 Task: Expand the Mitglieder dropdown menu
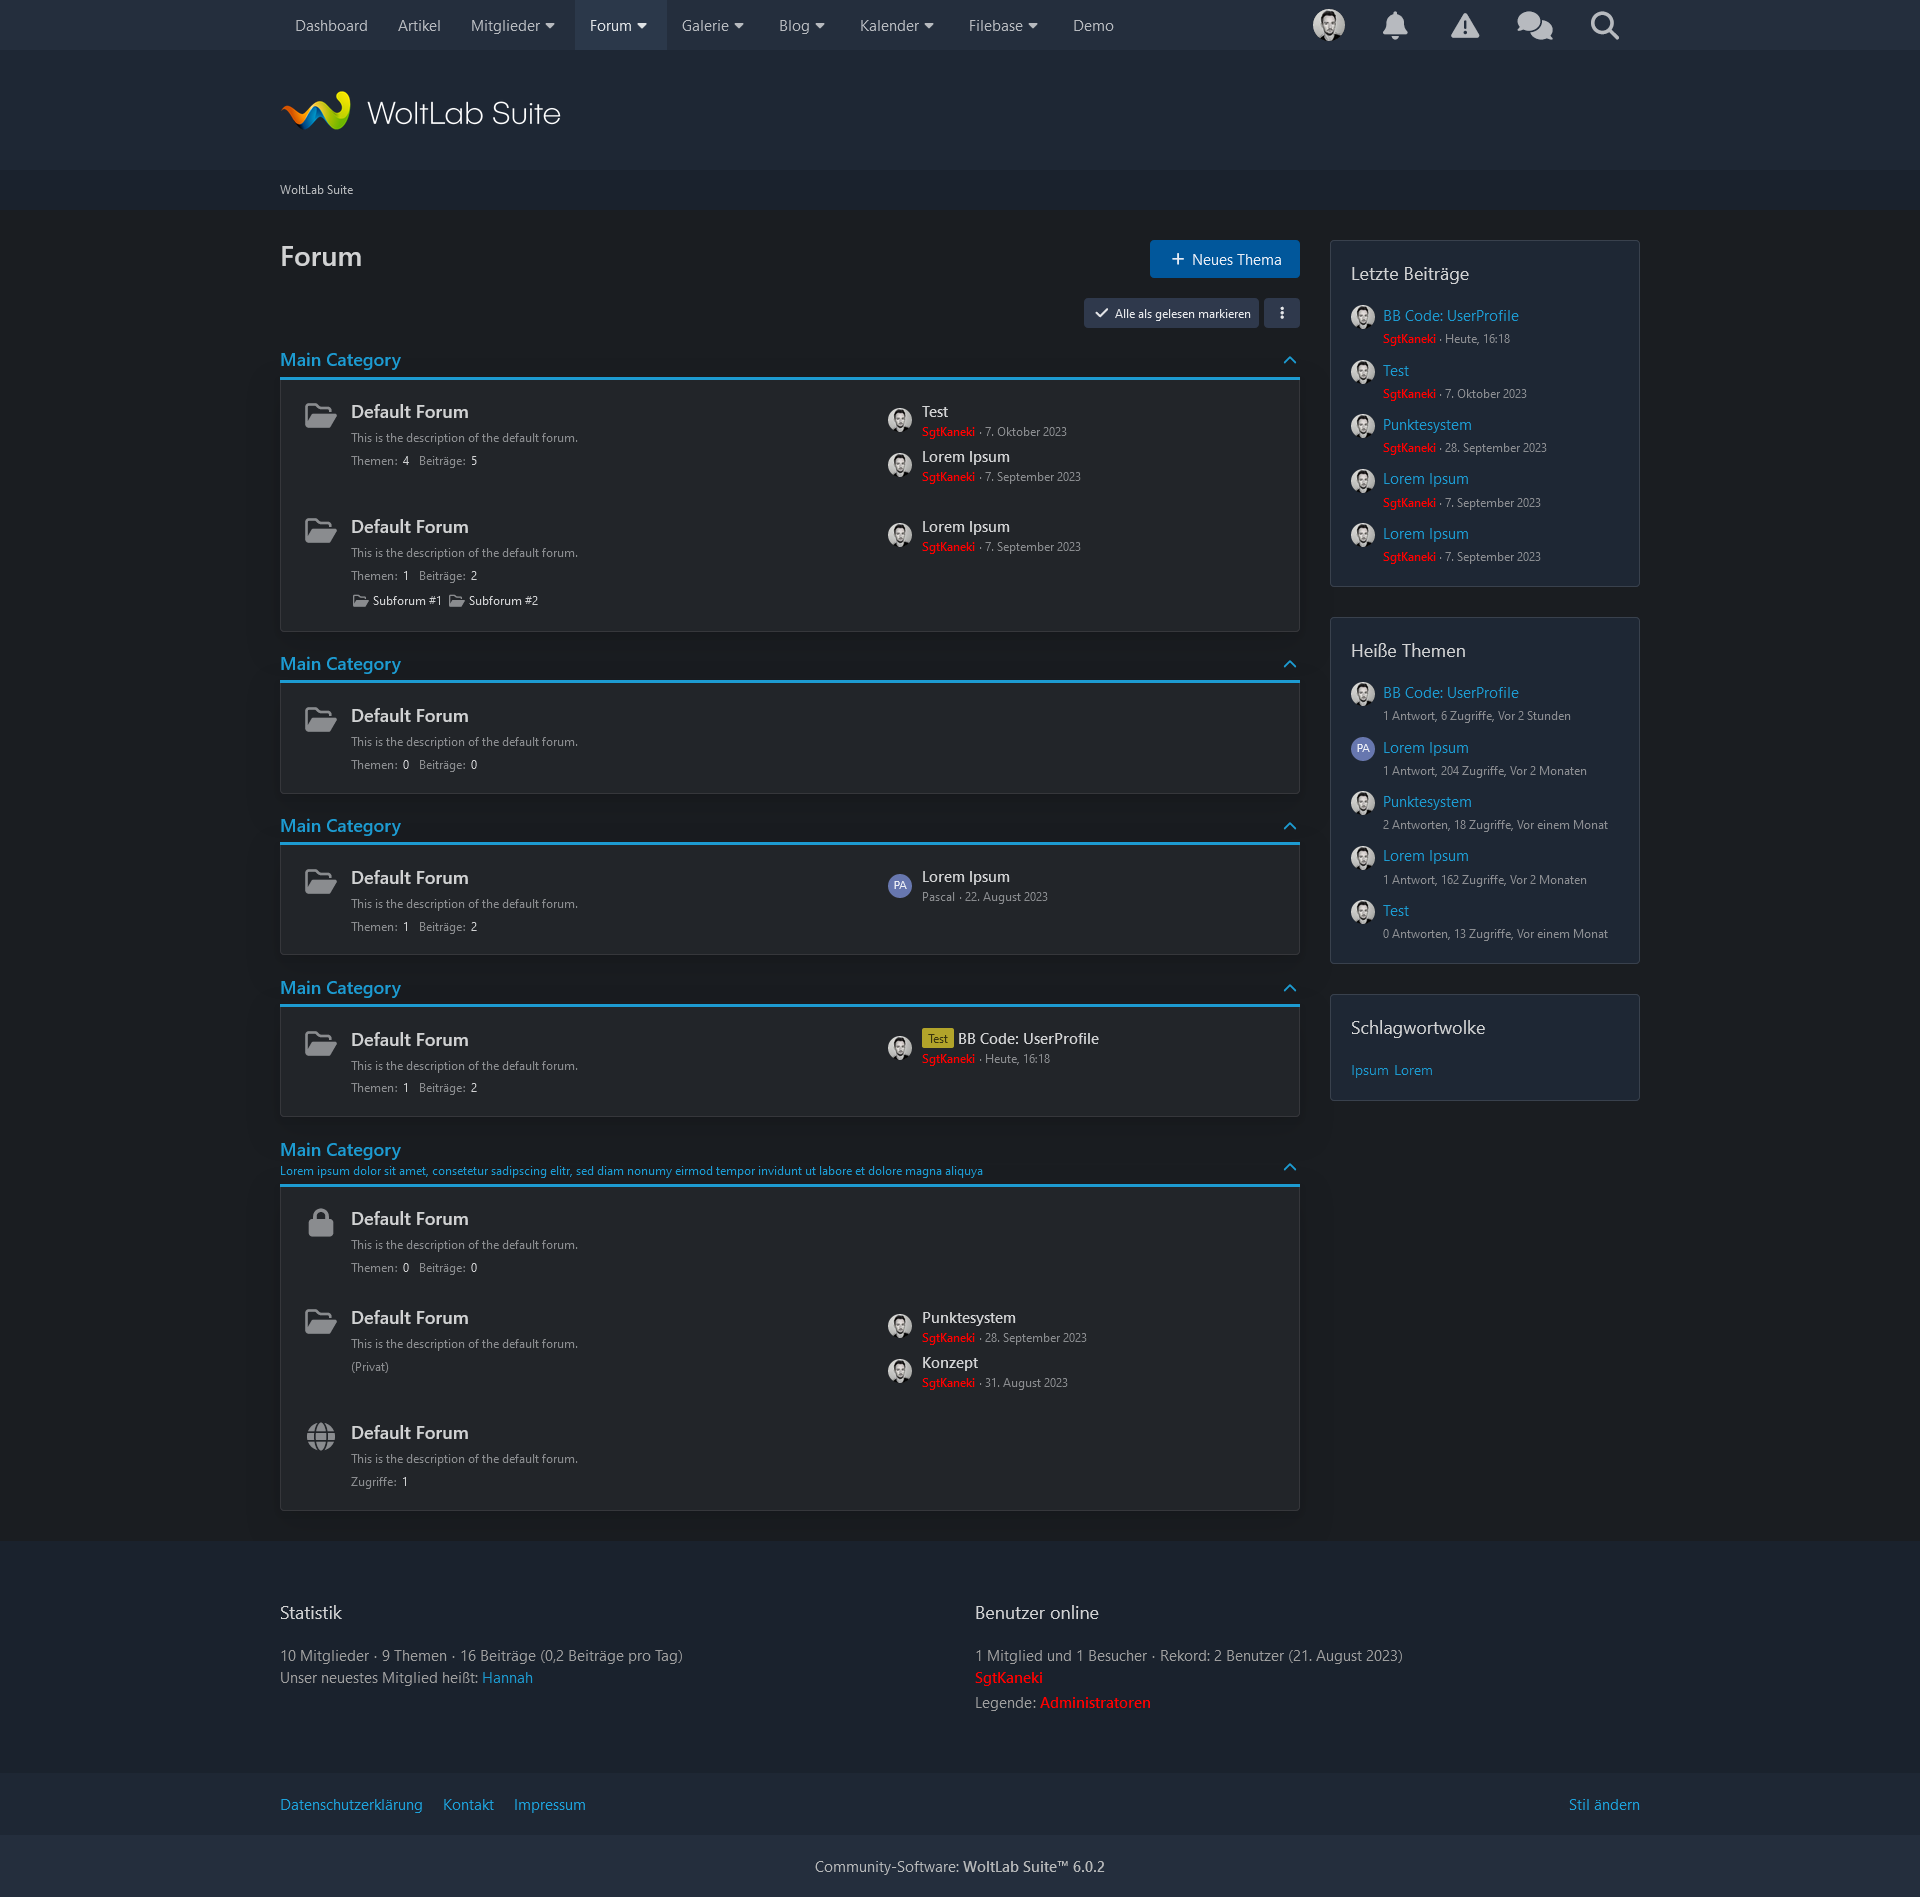click(512, 25)
